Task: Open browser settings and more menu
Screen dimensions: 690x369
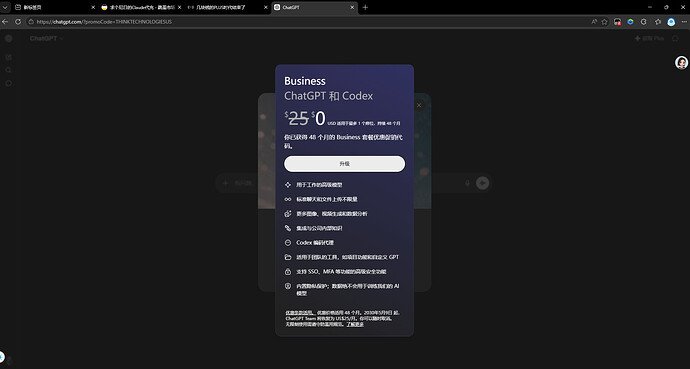Action: click(683, 22)
